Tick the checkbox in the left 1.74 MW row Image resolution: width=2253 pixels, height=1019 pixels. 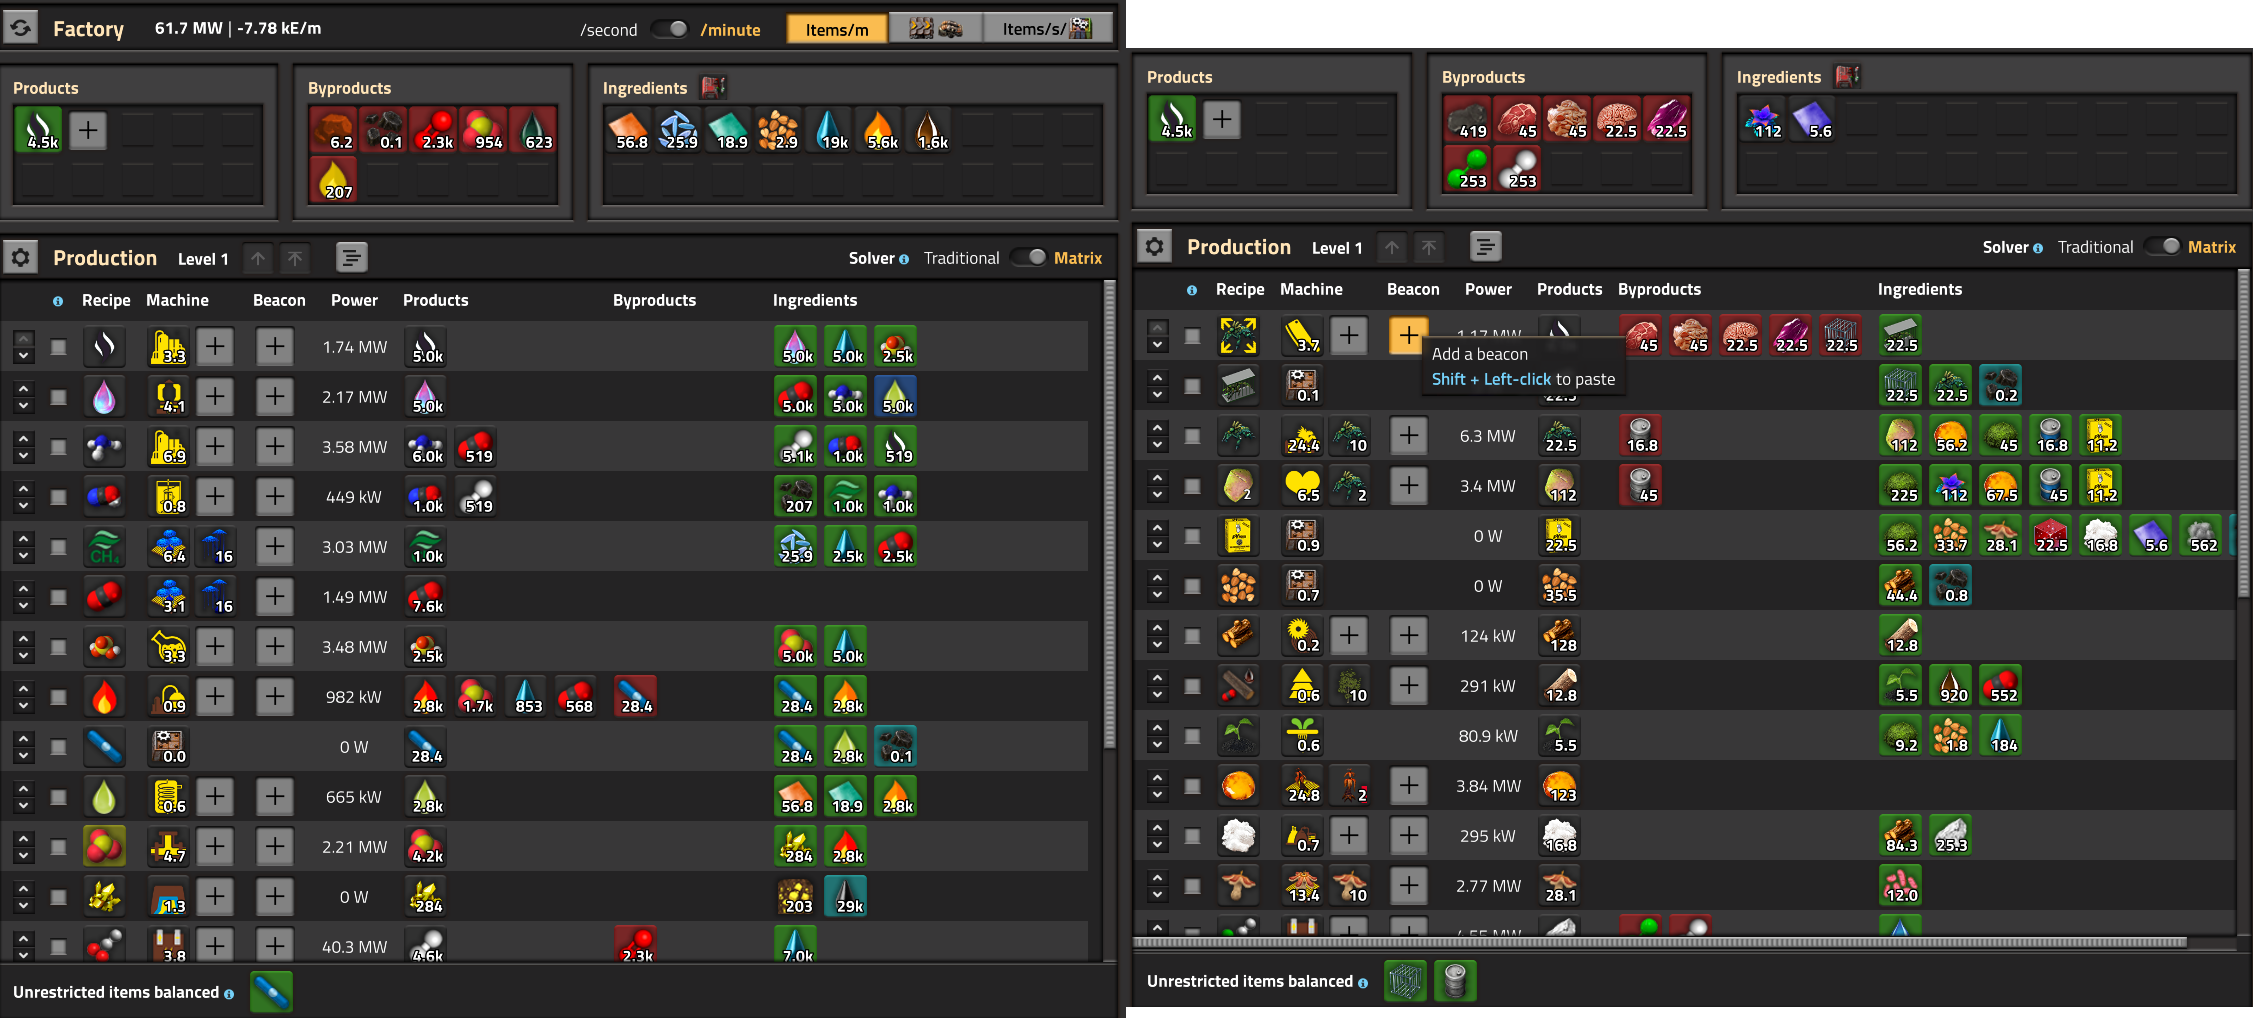click(59, 347)
